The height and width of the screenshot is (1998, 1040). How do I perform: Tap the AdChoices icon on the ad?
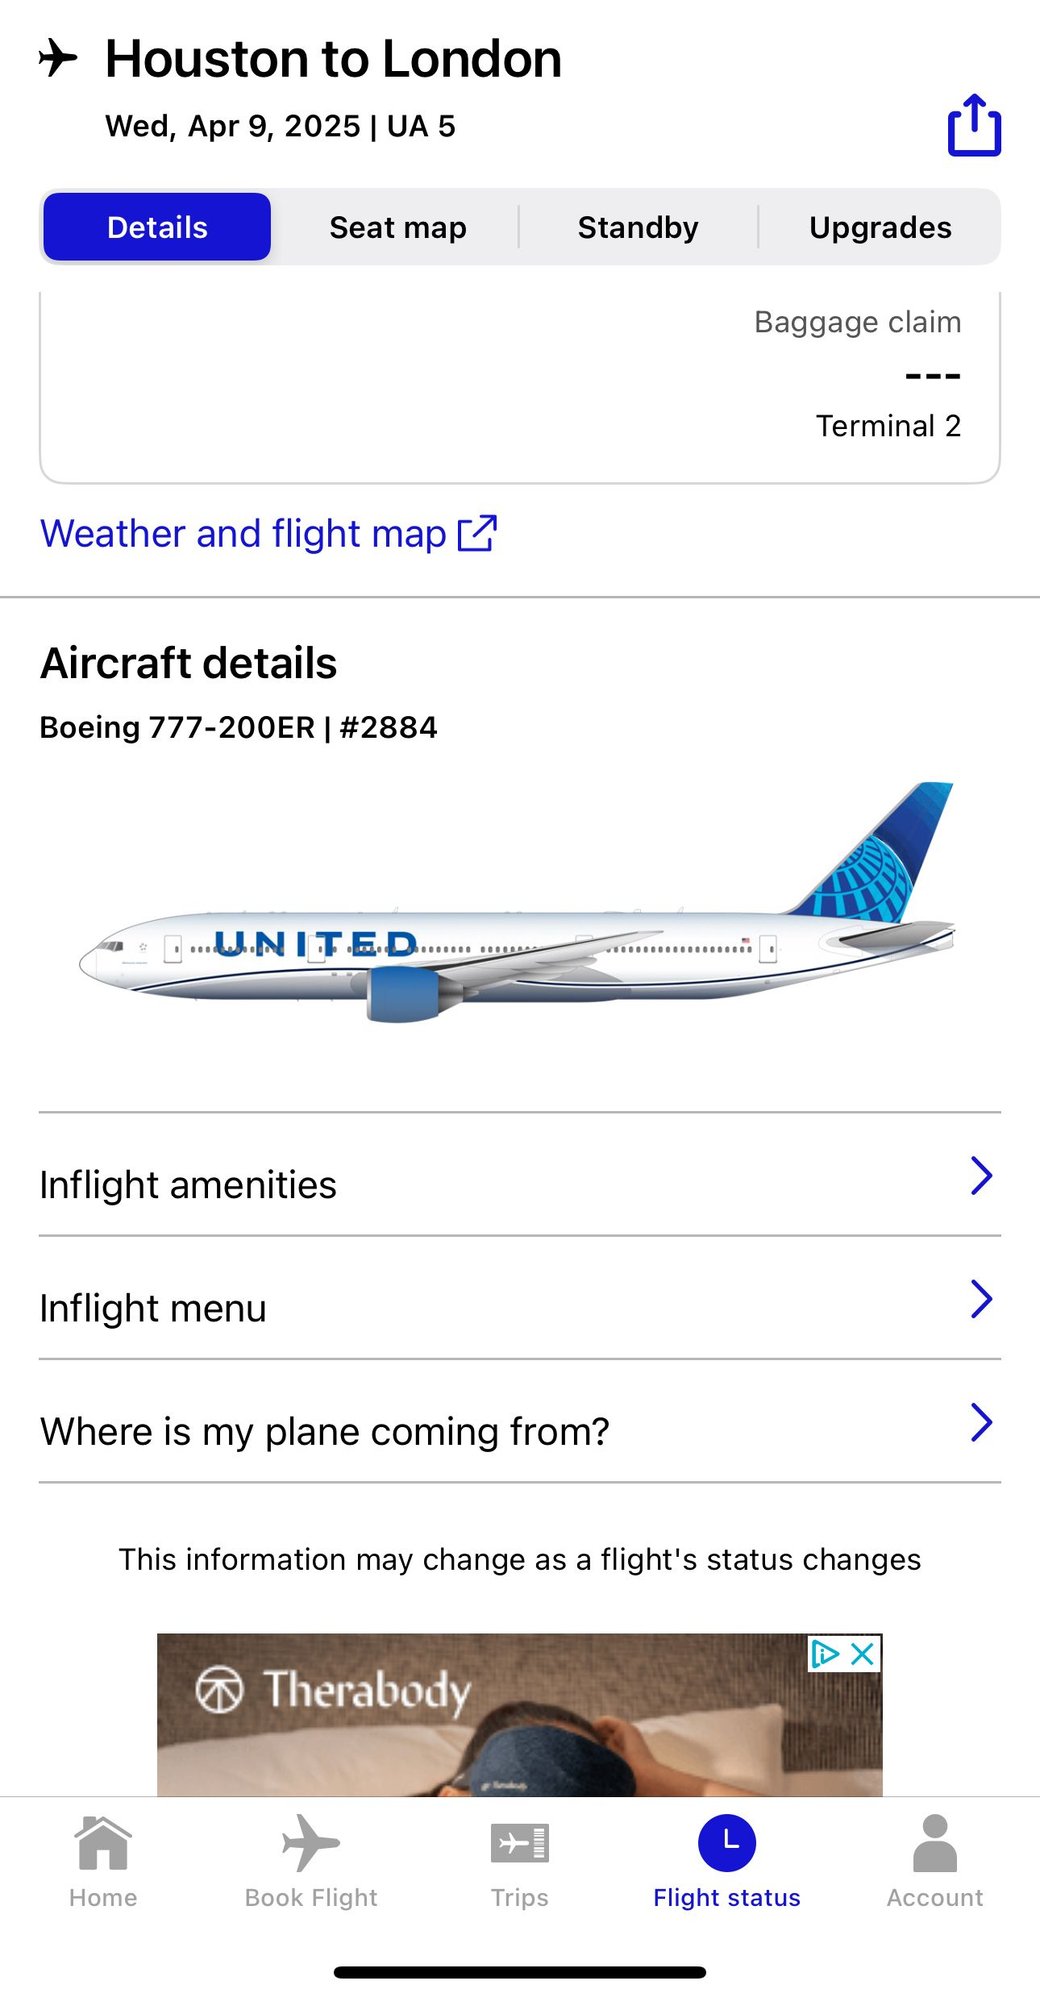tap(825, 1654)
